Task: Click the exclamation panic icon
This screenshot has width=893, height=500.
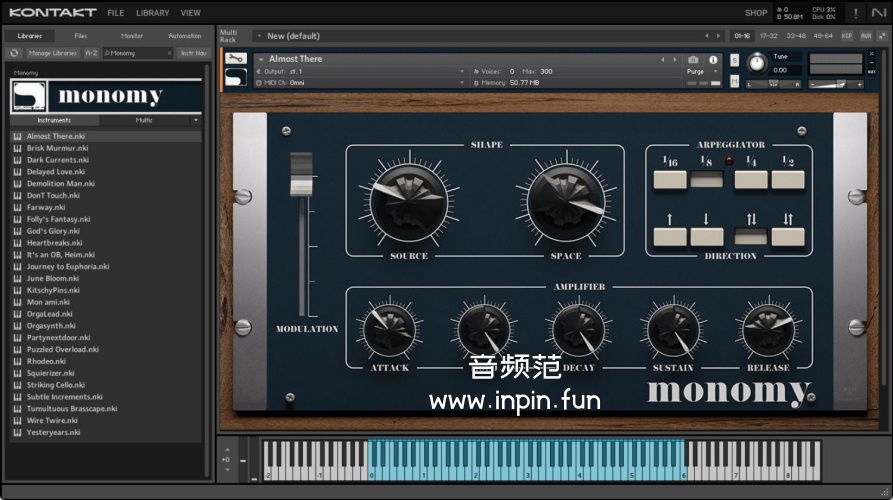Action: [856, 13]
